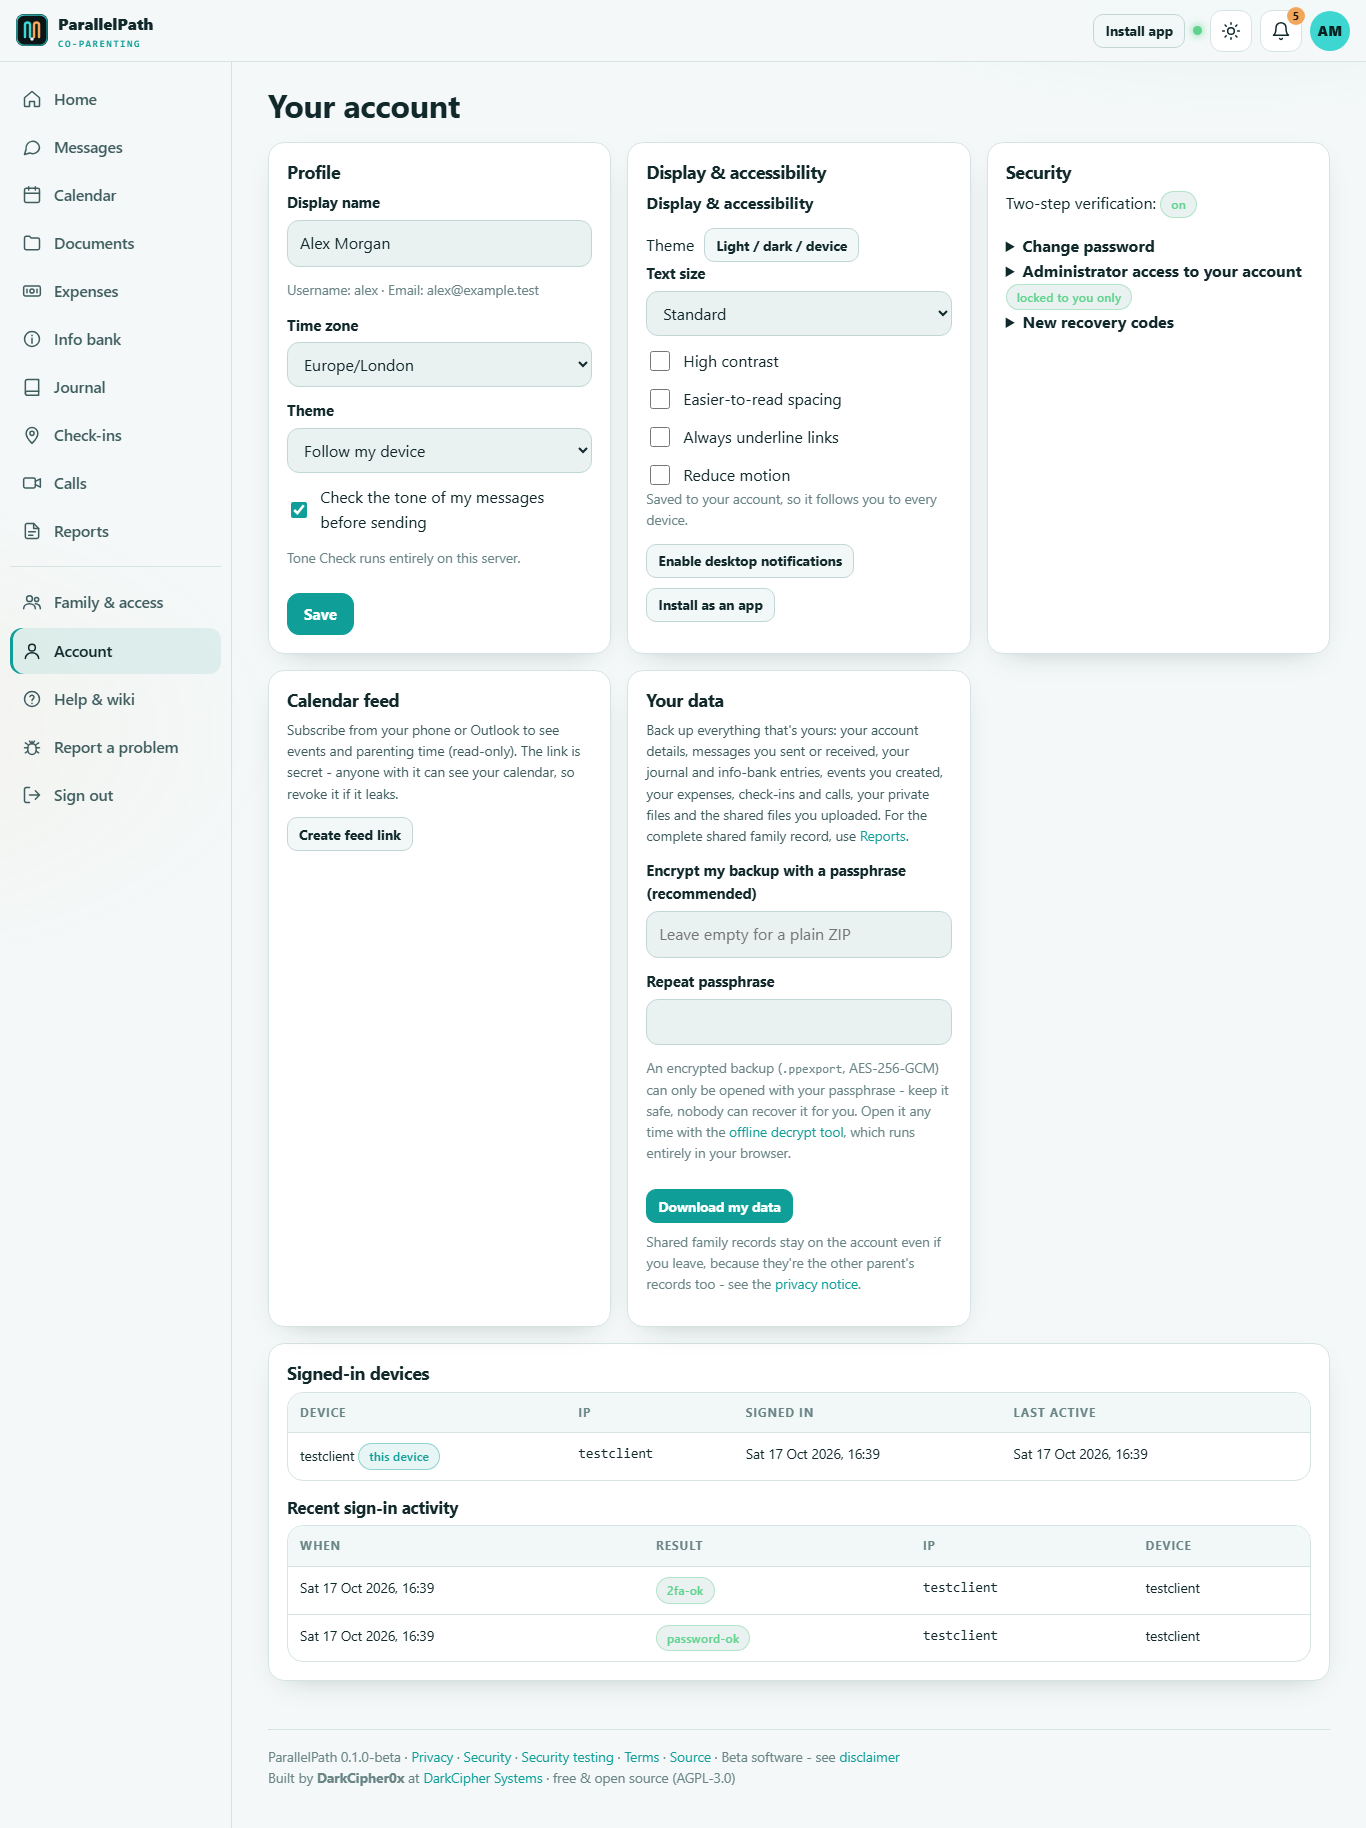The width and height of the screenshot is (1366, 1828).
Task: Open the Time zone dropdown
Action: coord(439,365)
